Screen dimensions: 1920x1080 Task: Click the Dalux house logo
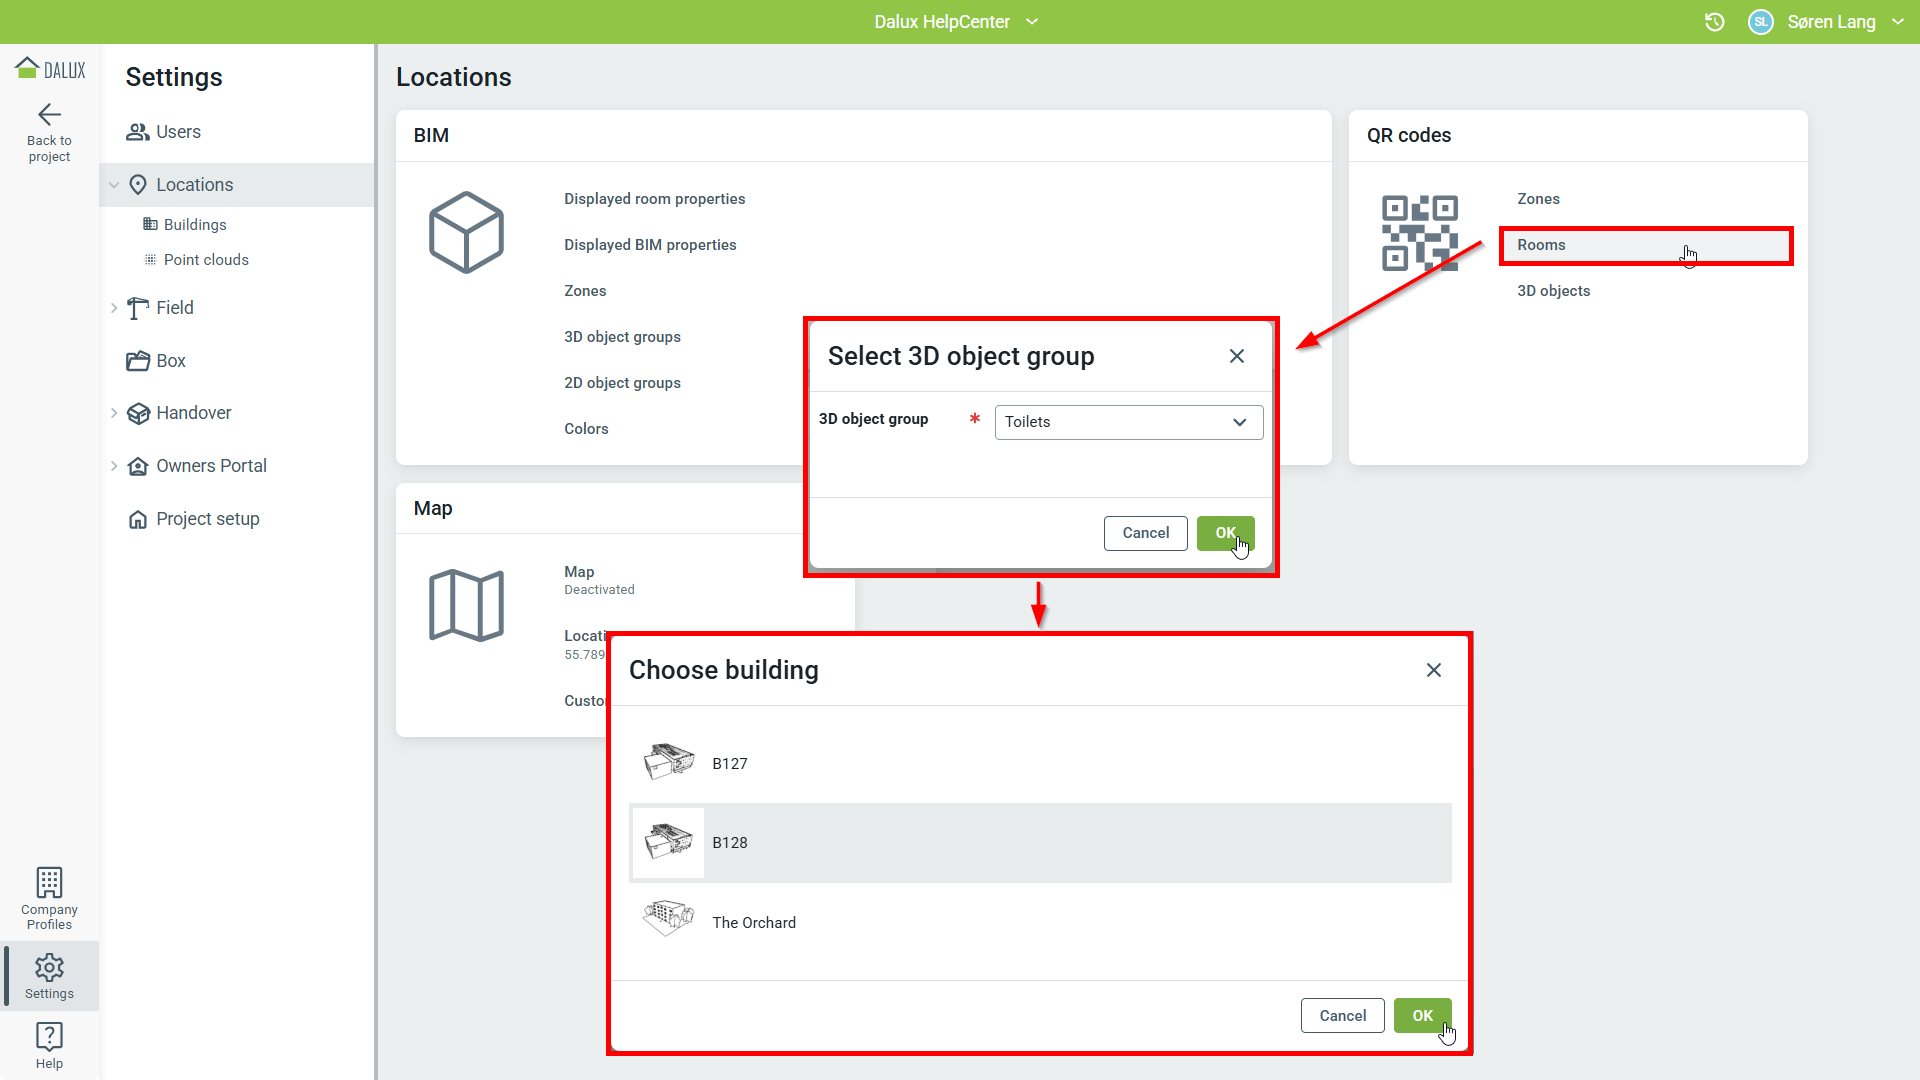click(28, 68)
